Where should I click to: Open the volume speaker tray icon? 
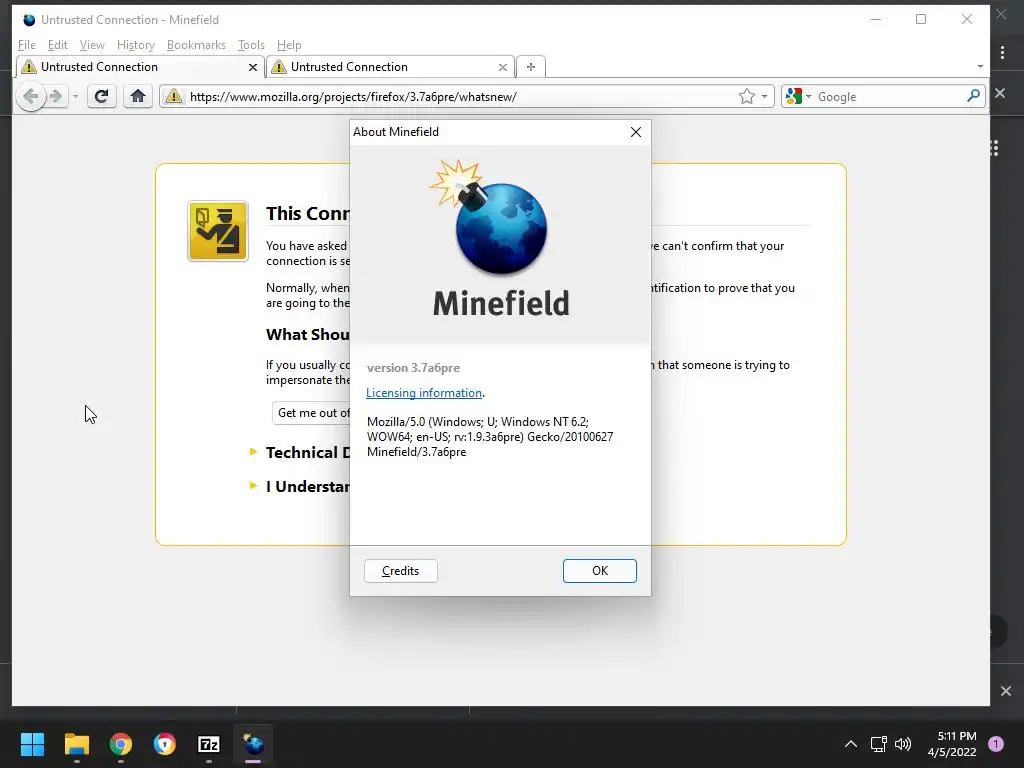coord(903,744)
